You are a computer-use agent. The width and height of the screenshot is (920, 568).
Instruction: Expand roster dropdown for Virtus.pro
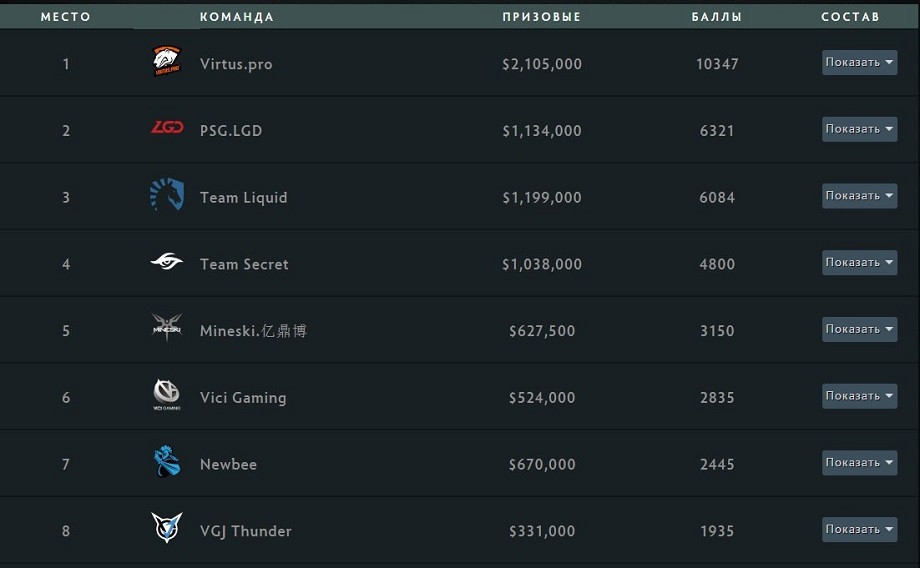(859, 62)
